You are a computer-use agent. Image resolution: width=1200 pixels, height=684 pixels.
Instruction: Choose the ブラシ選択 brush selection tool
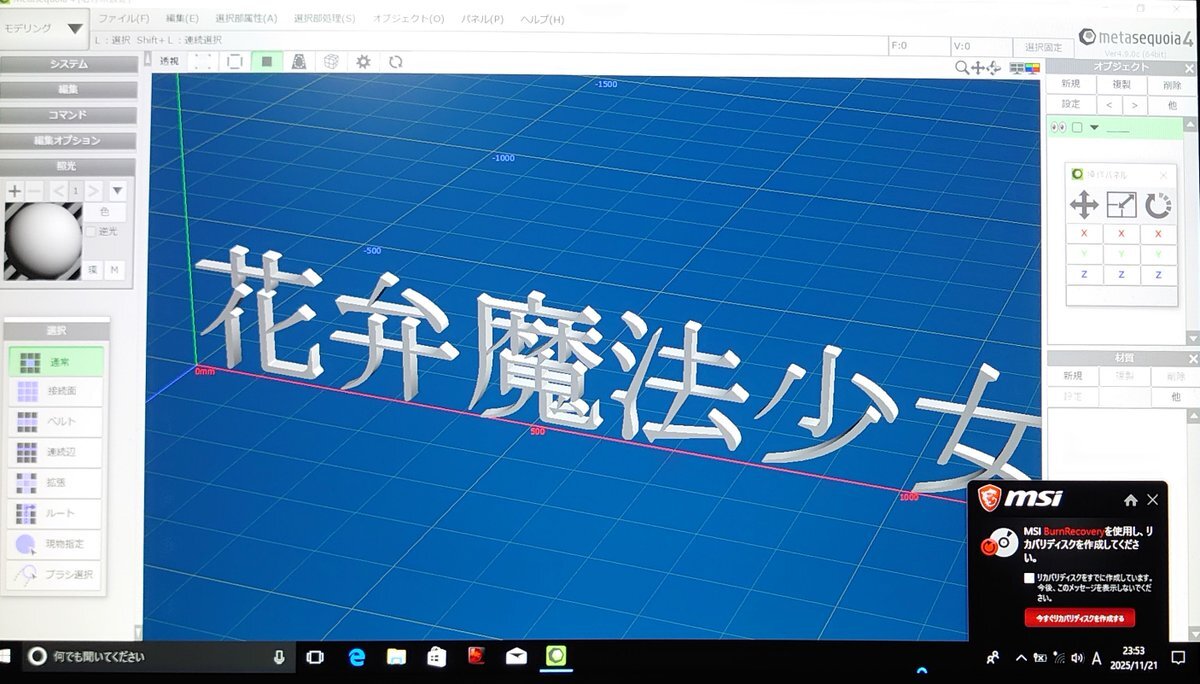coord(56,575)
